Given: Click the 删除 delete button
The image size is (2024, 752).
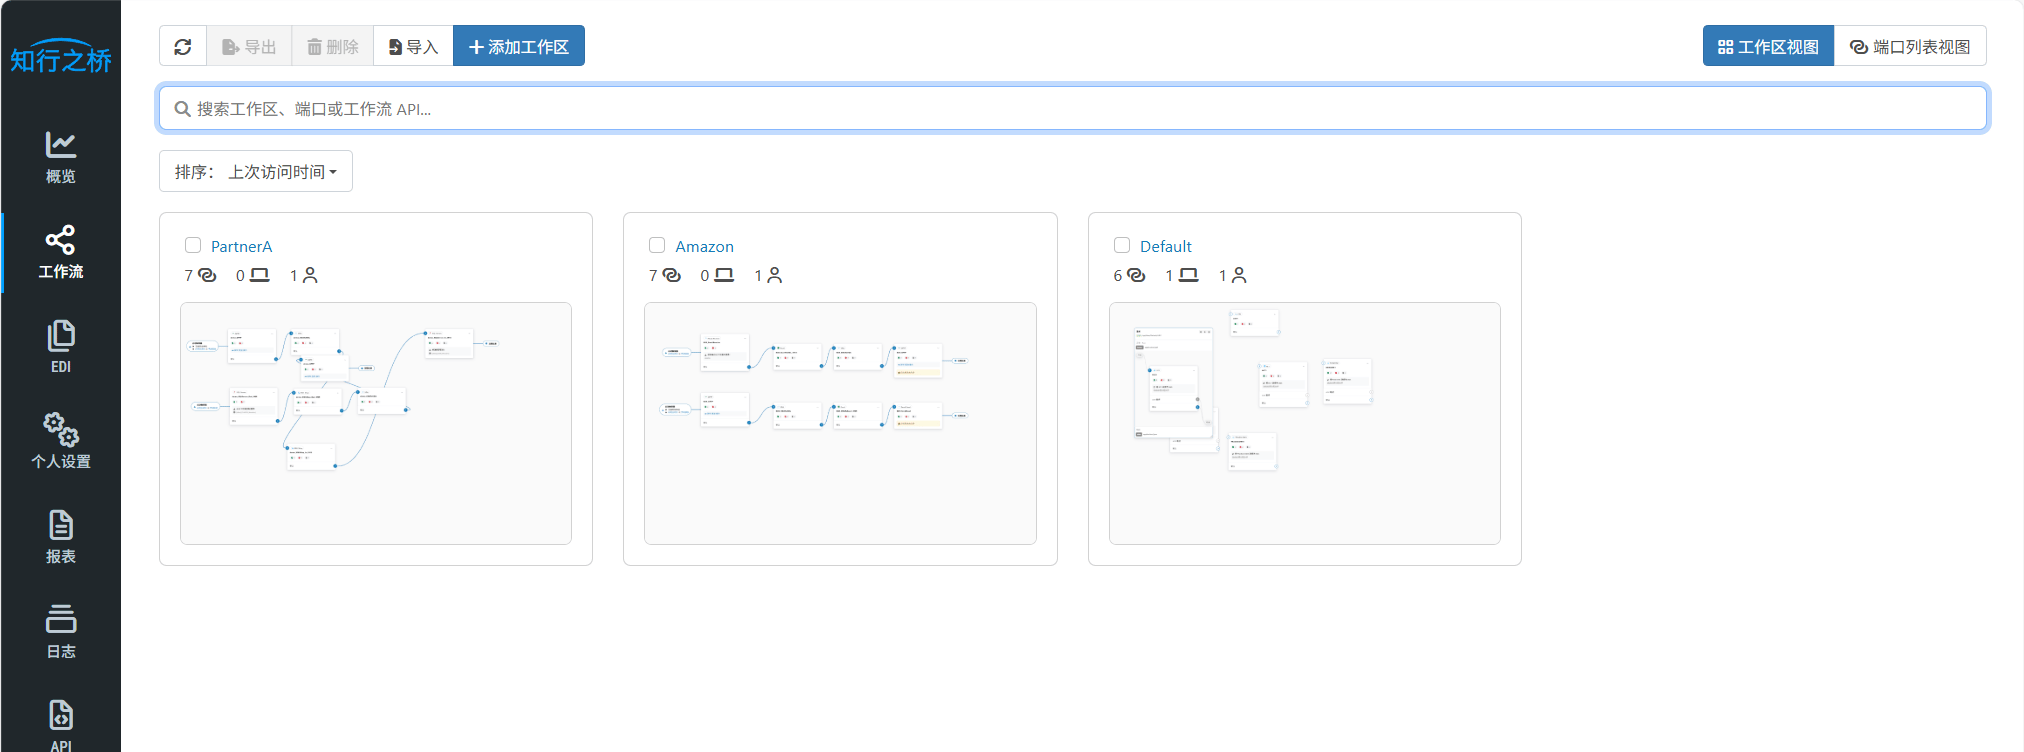Looking at the screenshot, I should tap(333, 46).
